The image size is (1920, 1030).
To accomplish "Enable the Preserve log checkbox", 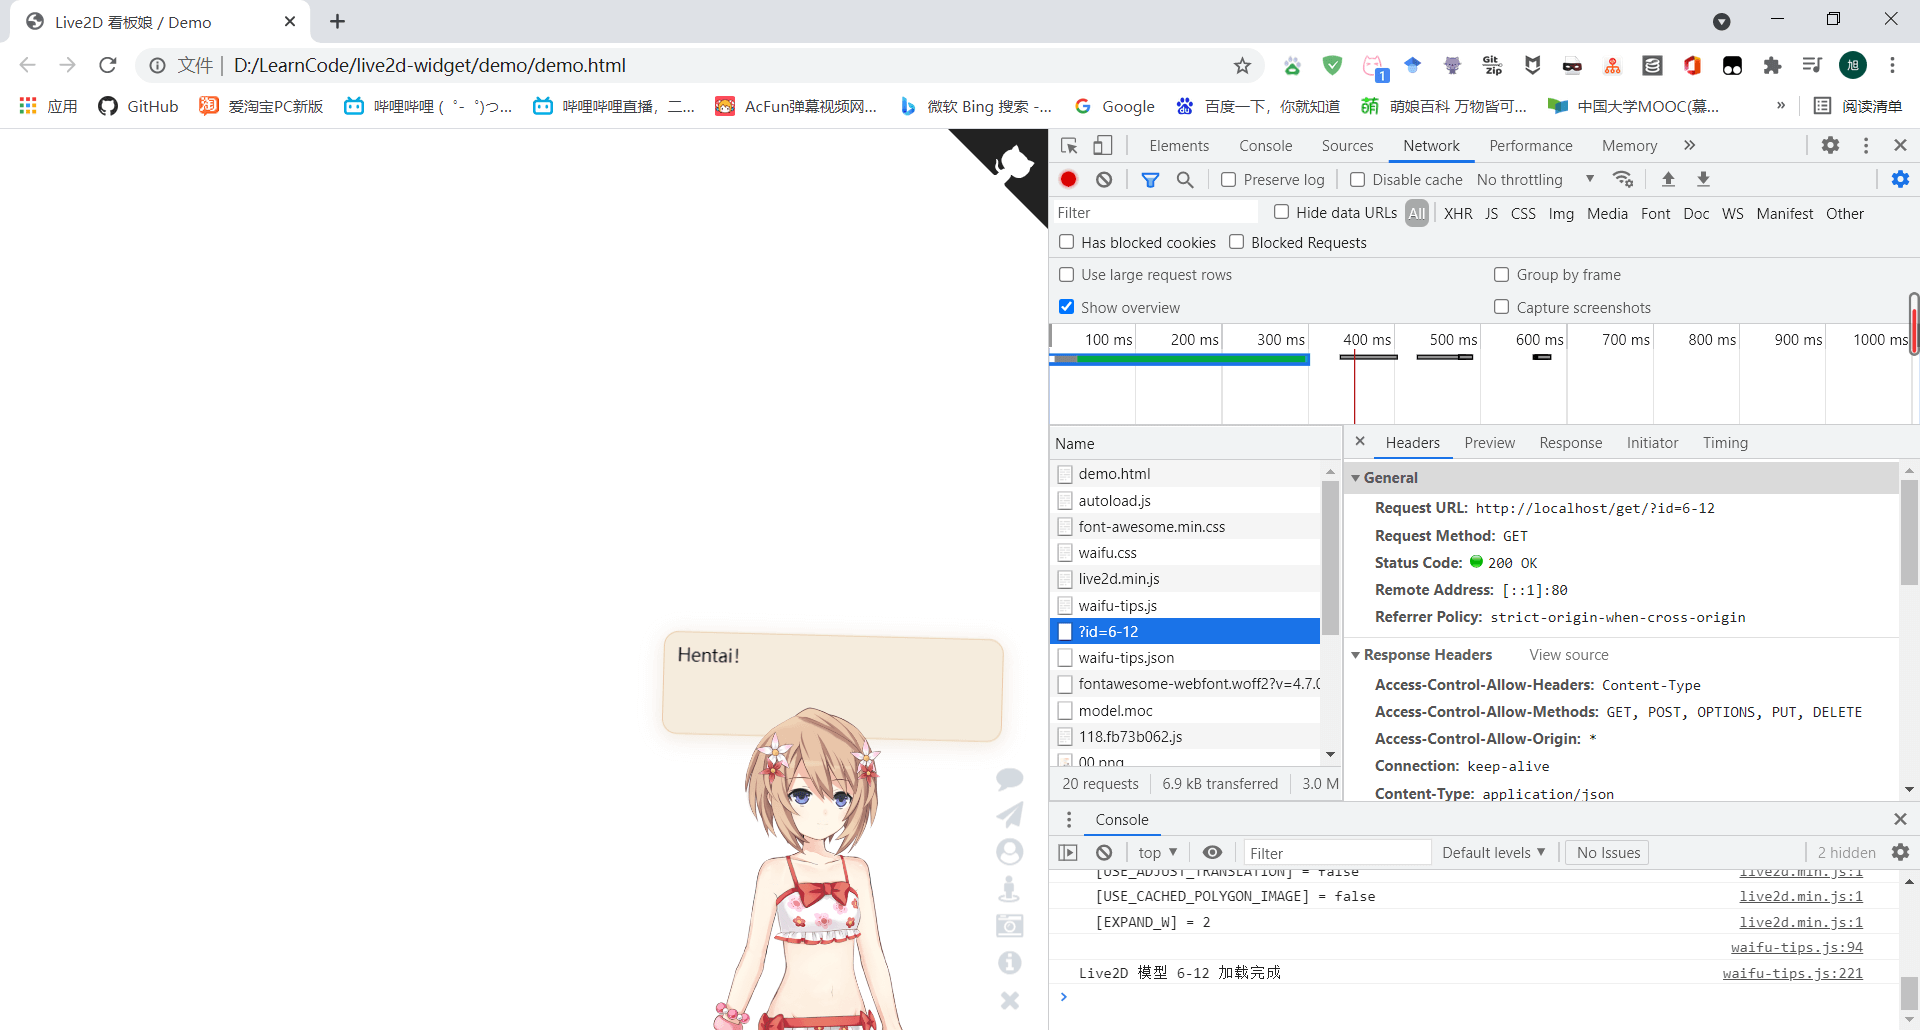I will 1228,179.
